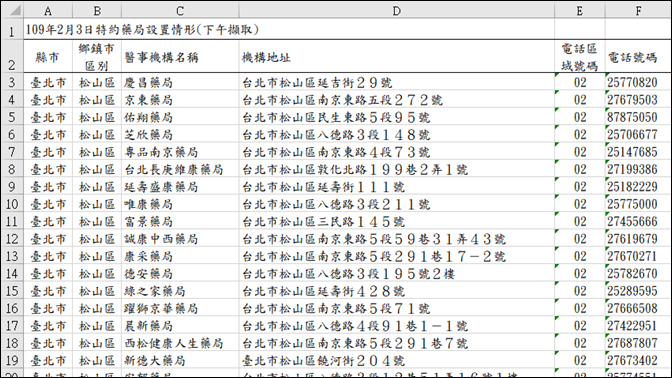The image size is (672, 378).
Task: Select the cell '誠康中西藥局'
Action: [x=180, y=239]
